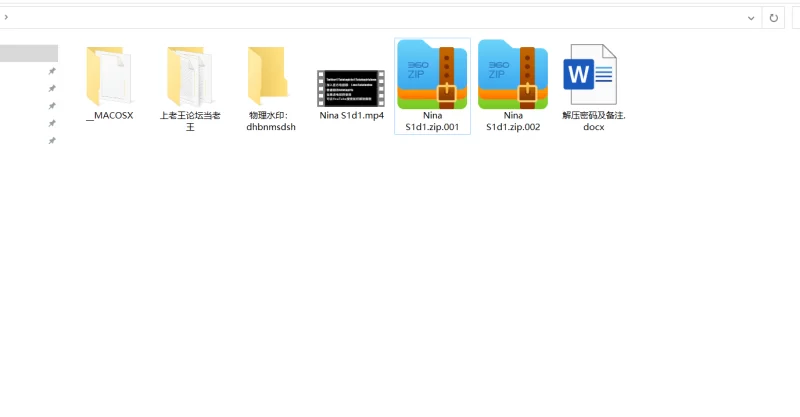Image resolution: width=800 pixels, height=417 pixels.
Task: Select the 上老王论坛当老王 folder icon
Action: [190, 76]
